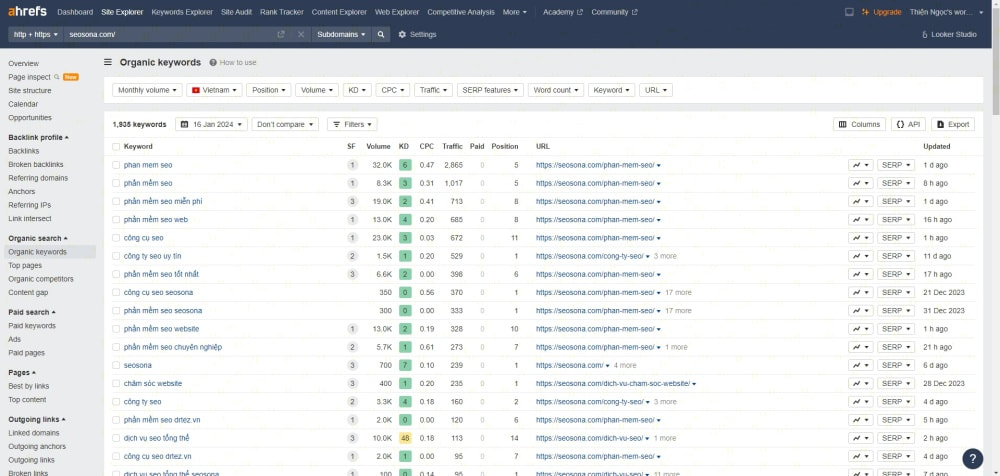Open Rank Tracker in top navigation
Screen dimensions: 1000x476
pos(282,12)
